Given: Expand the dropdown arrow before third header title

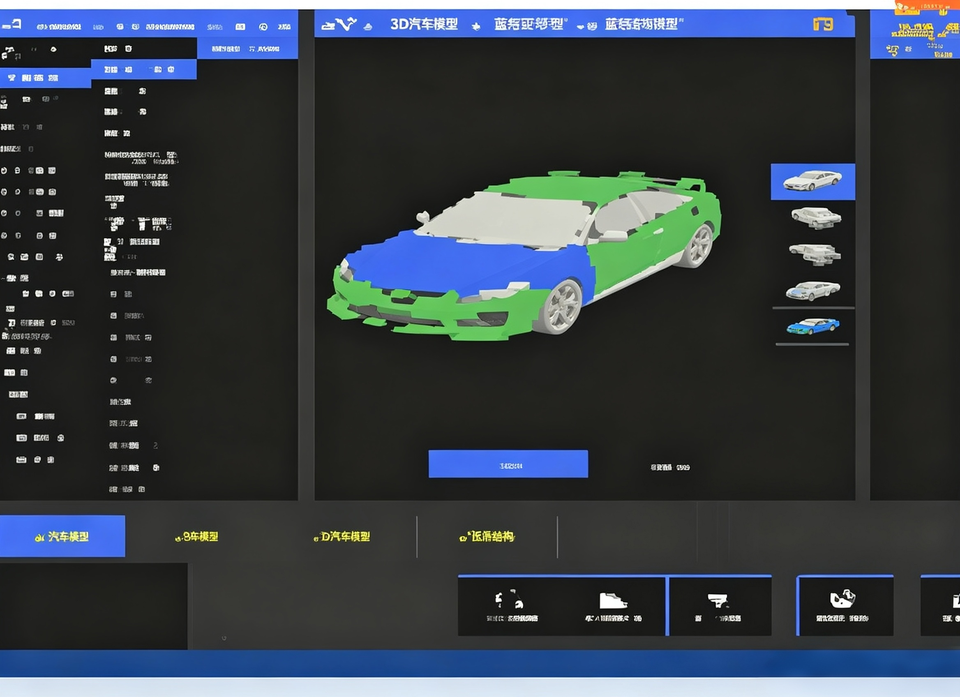Looking at the screenshot, I should pos(580,26).
